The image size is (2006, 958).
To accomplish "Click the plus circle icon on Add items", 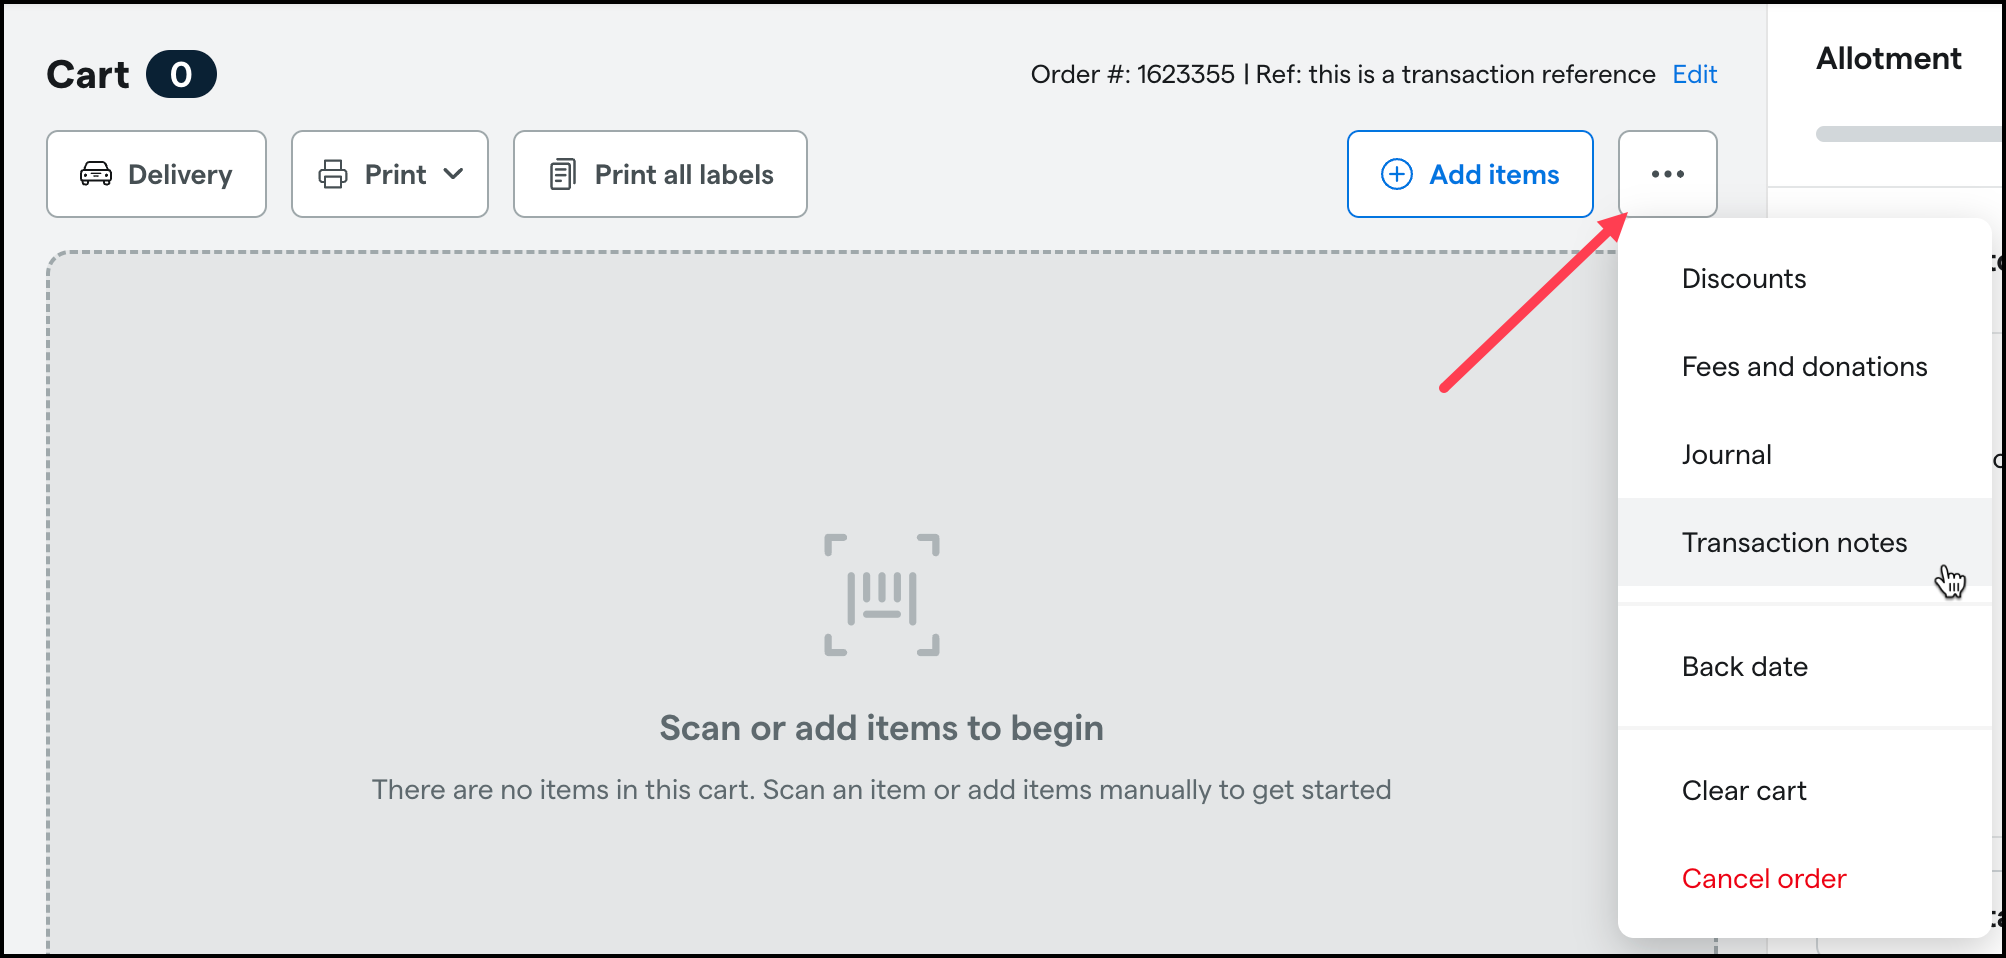I will coord(1395,174).
